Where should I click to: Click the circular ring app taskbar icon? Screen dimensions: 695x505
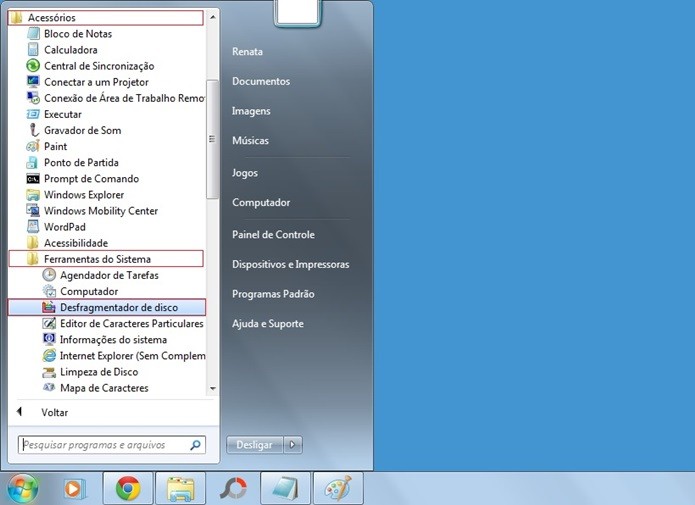pyautogui.click(x=233, y=489)
